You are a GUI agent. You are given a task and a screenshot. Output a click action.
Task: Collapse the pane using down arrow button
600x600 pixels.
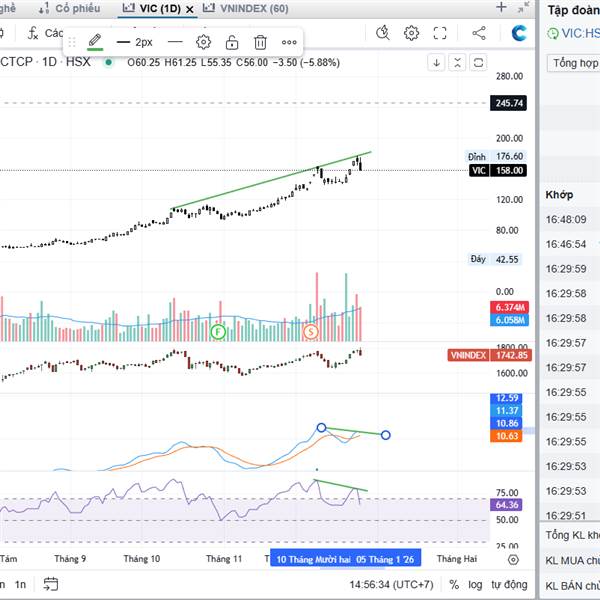[436, 63]
